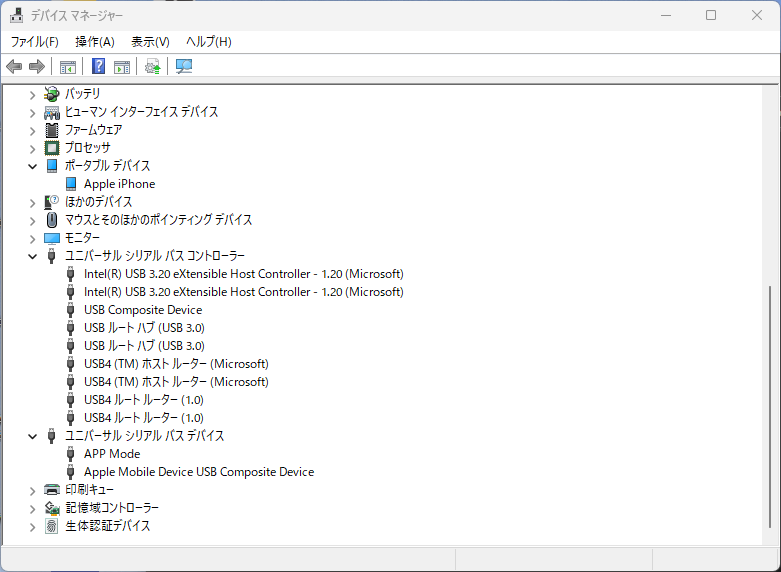Expand the ヒューマン インターフェイス デバイス category

coord(32,113)
